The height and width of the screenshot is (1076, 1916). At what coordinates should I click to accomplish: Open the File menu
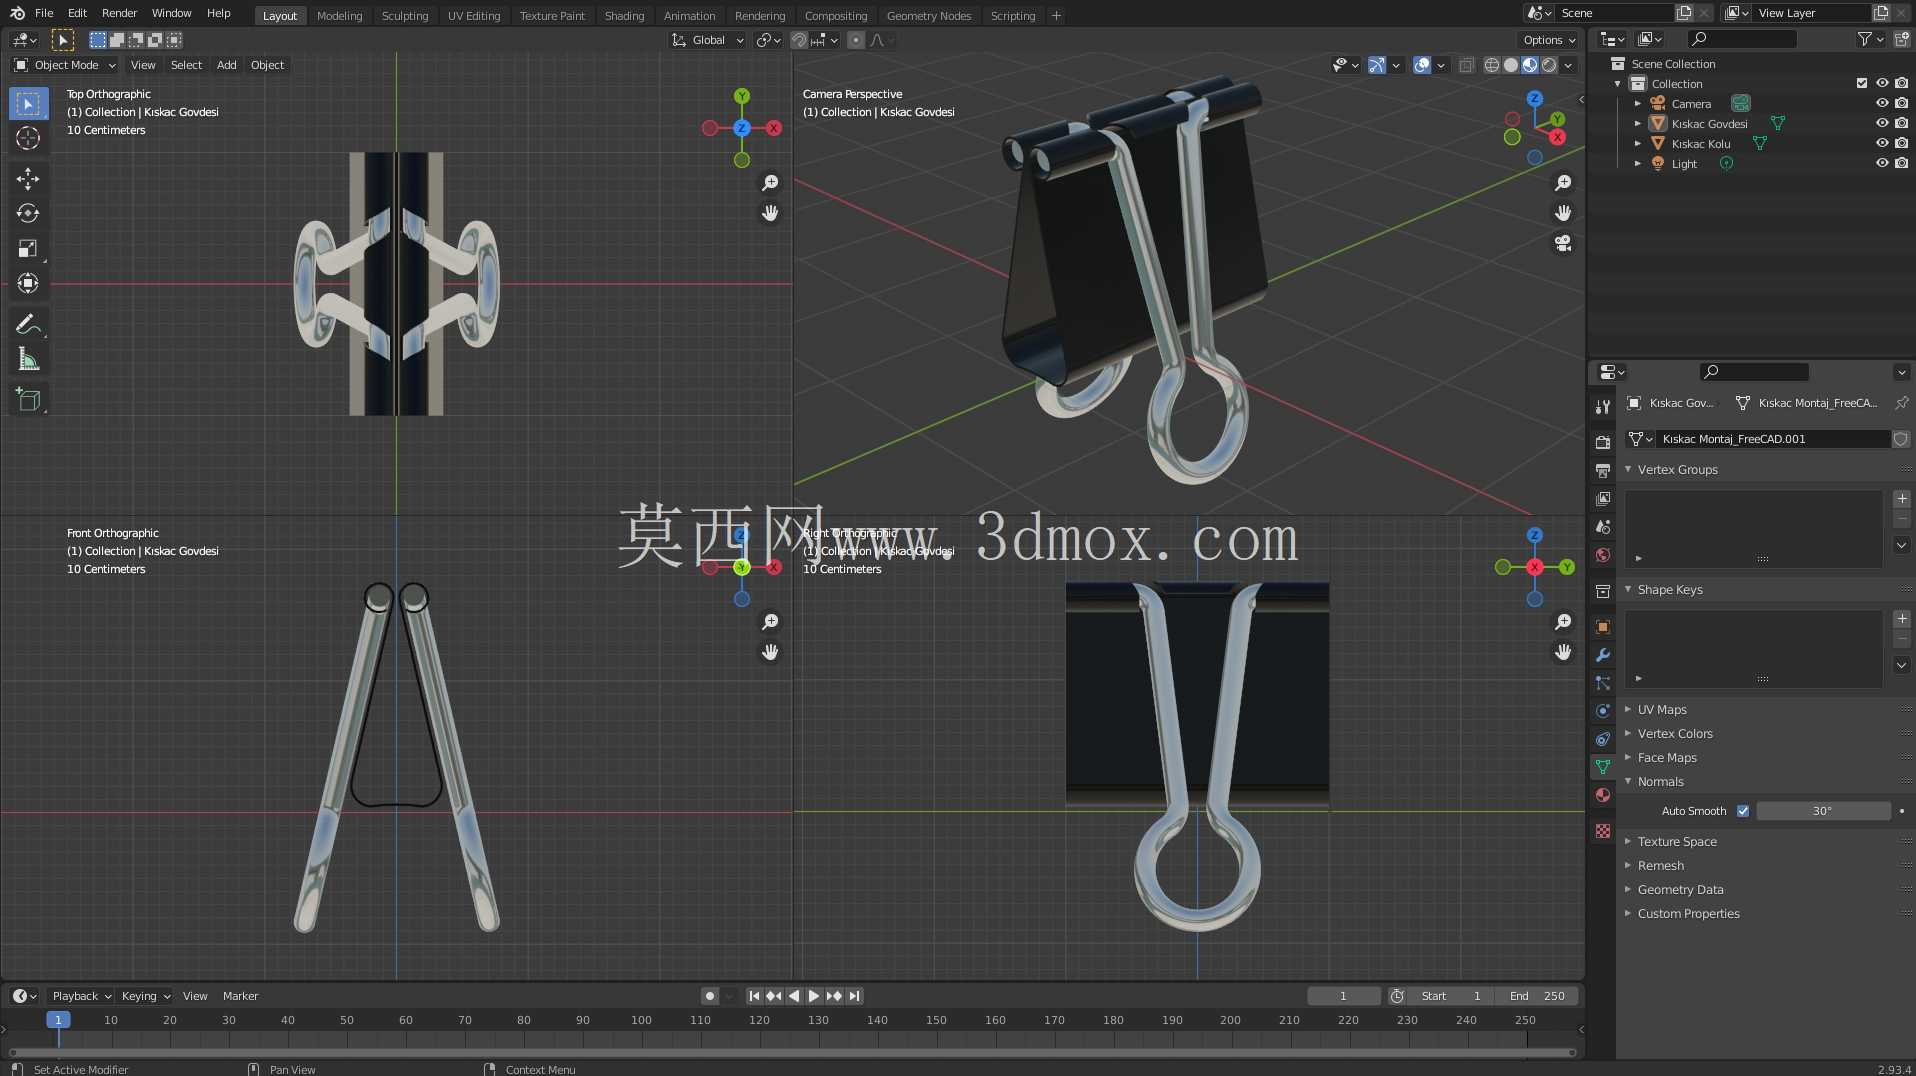coord(44,13)
